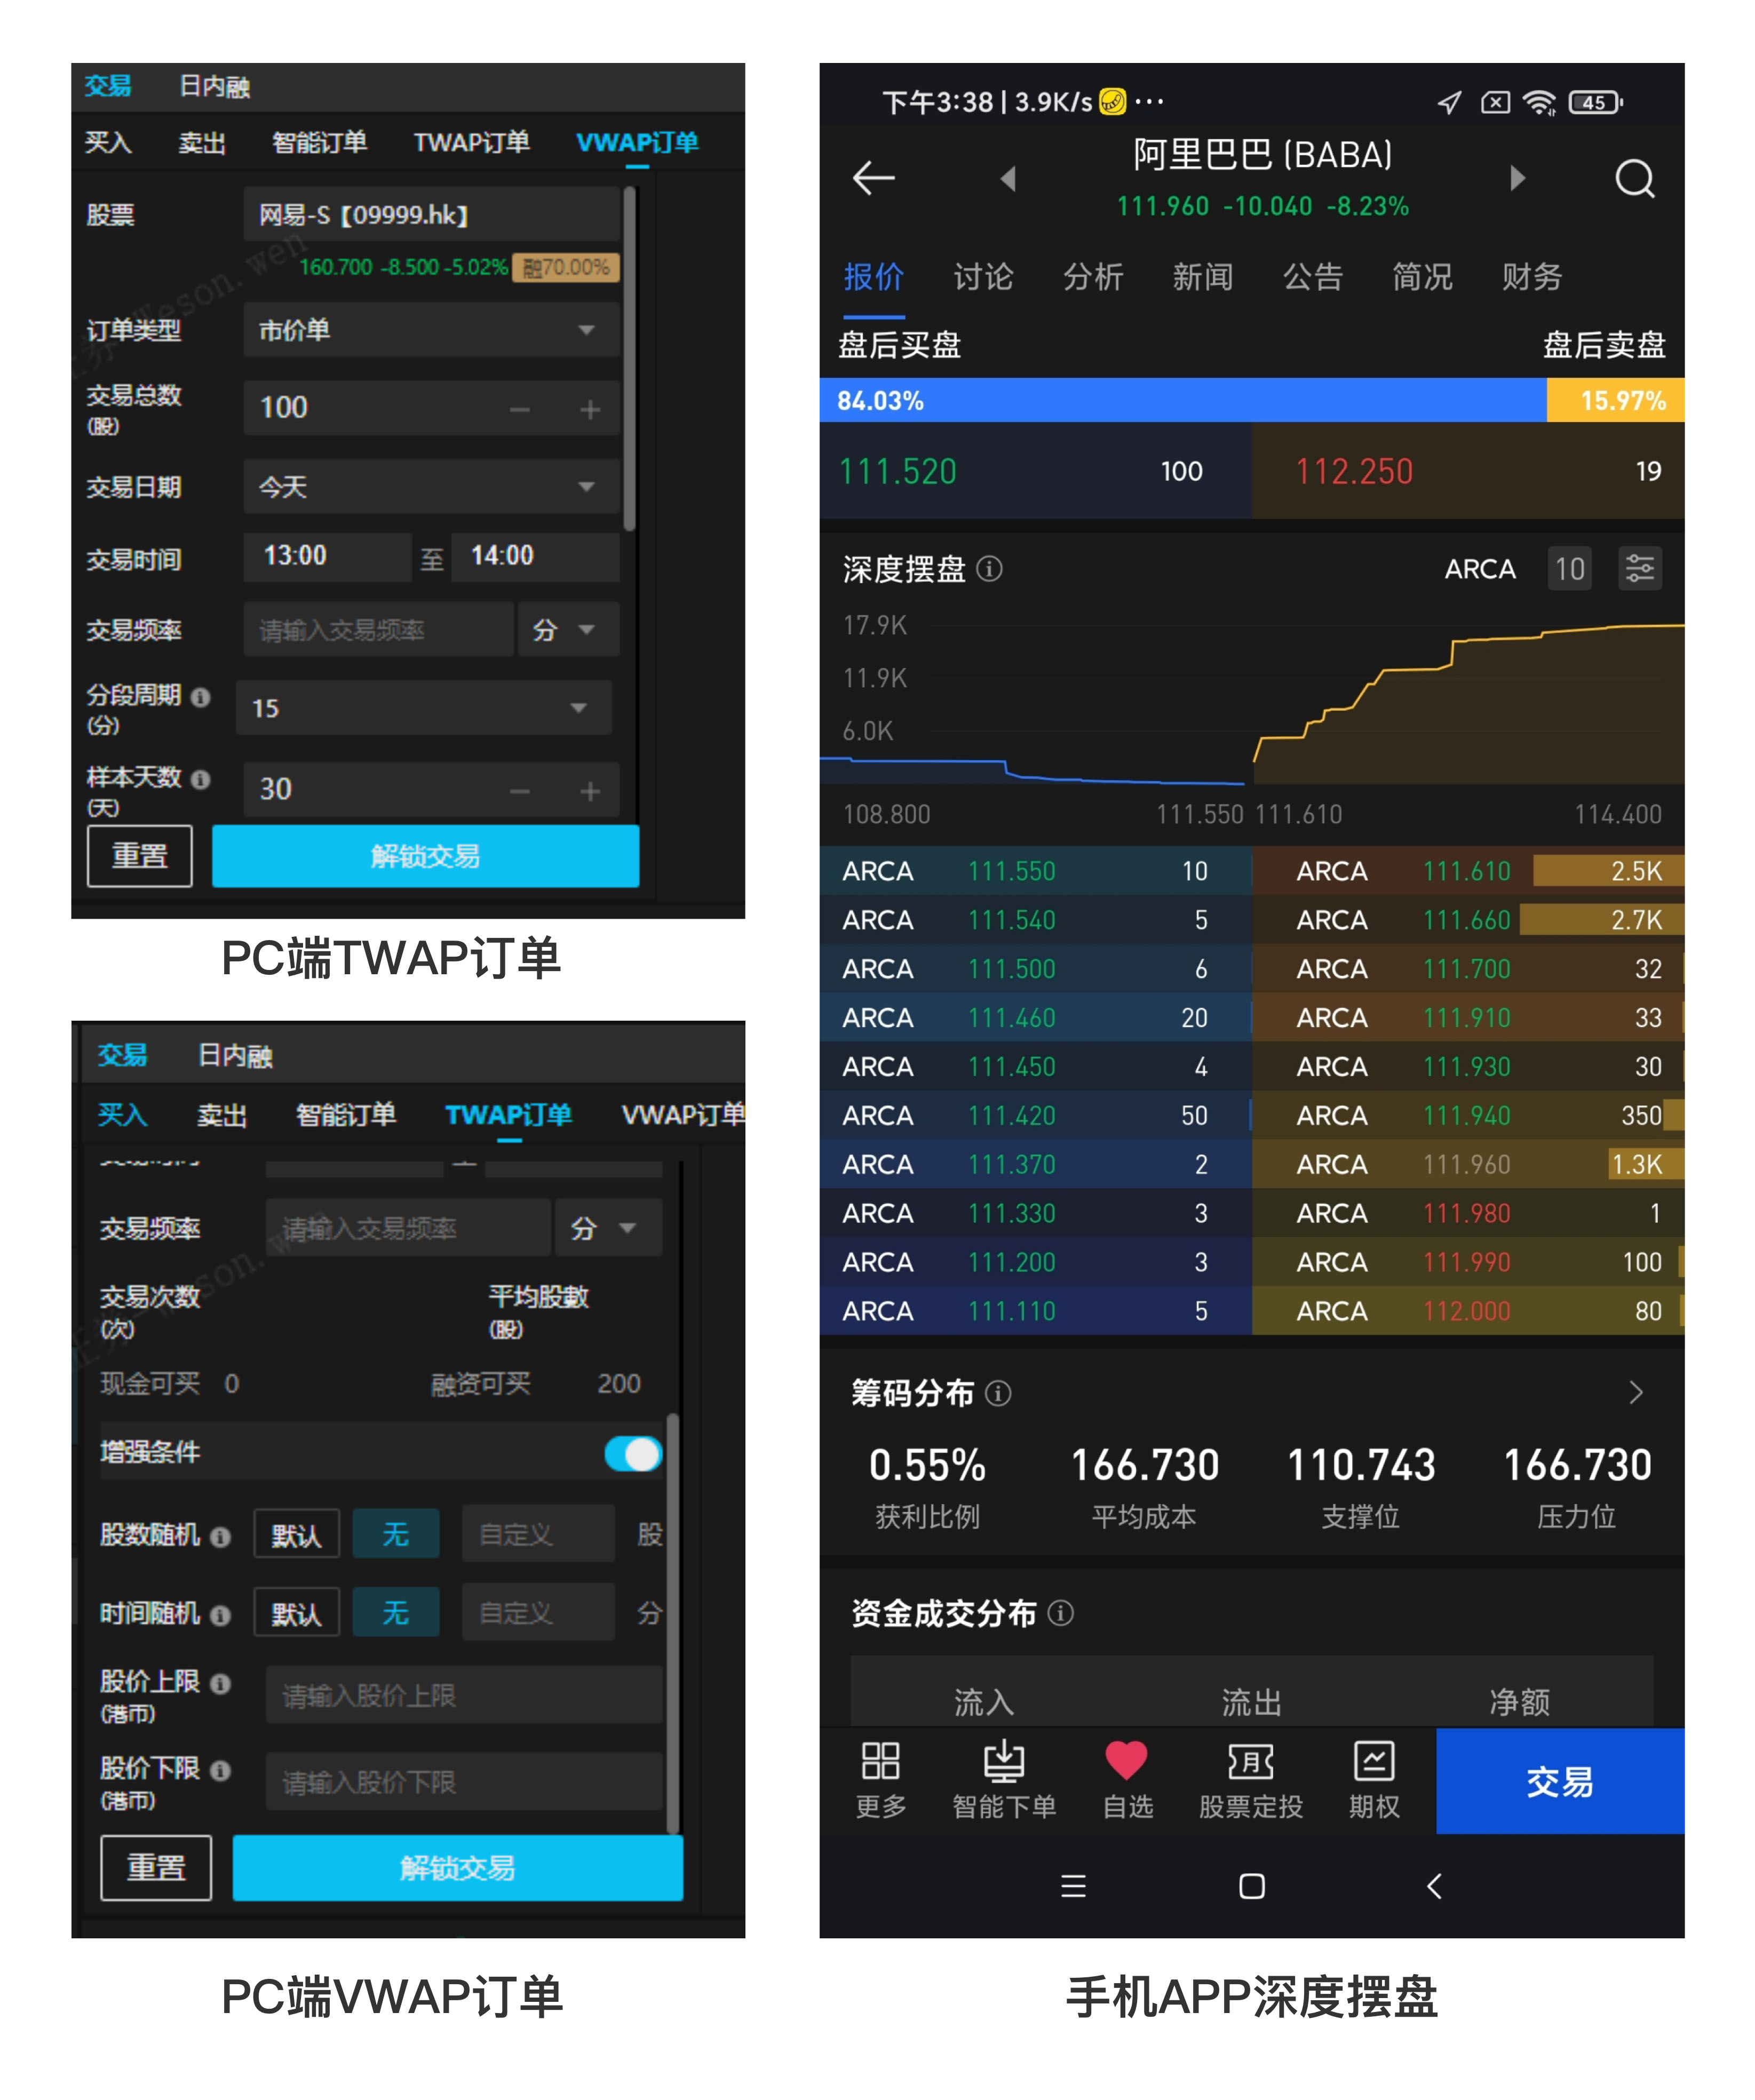Viewport: 1755px width, 2100px height.
Task: Click info icon beside 深度摆盘
Action: 989,569
